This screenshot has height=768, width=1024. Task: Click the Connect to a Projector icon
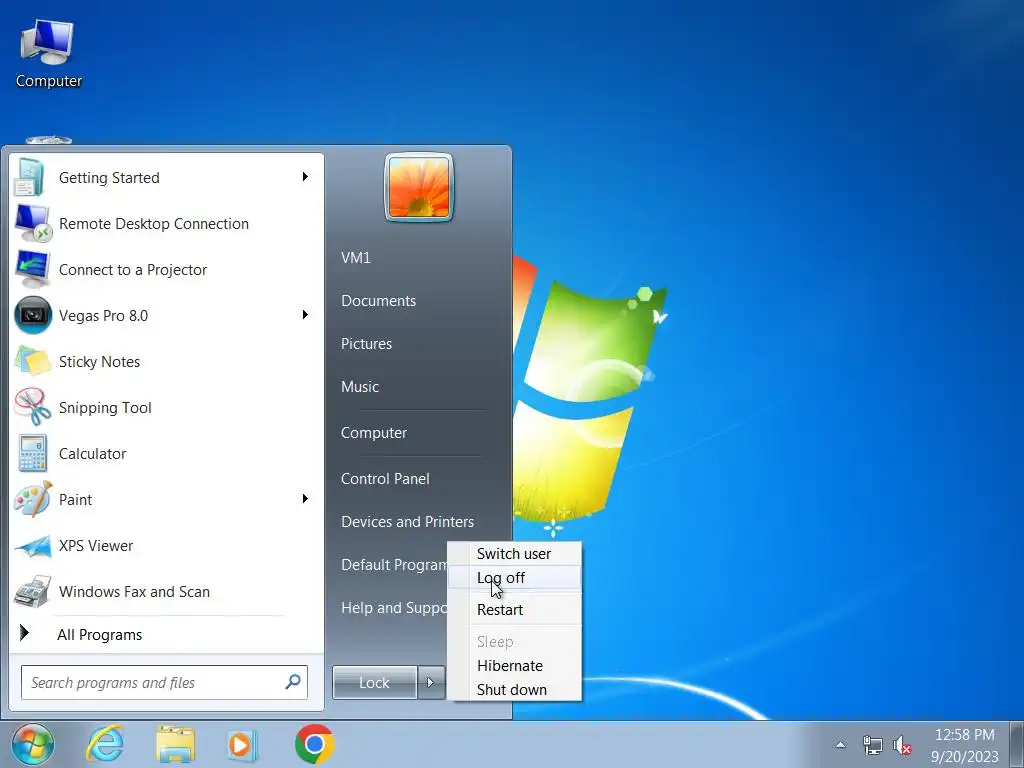click(x=32, y=269)
